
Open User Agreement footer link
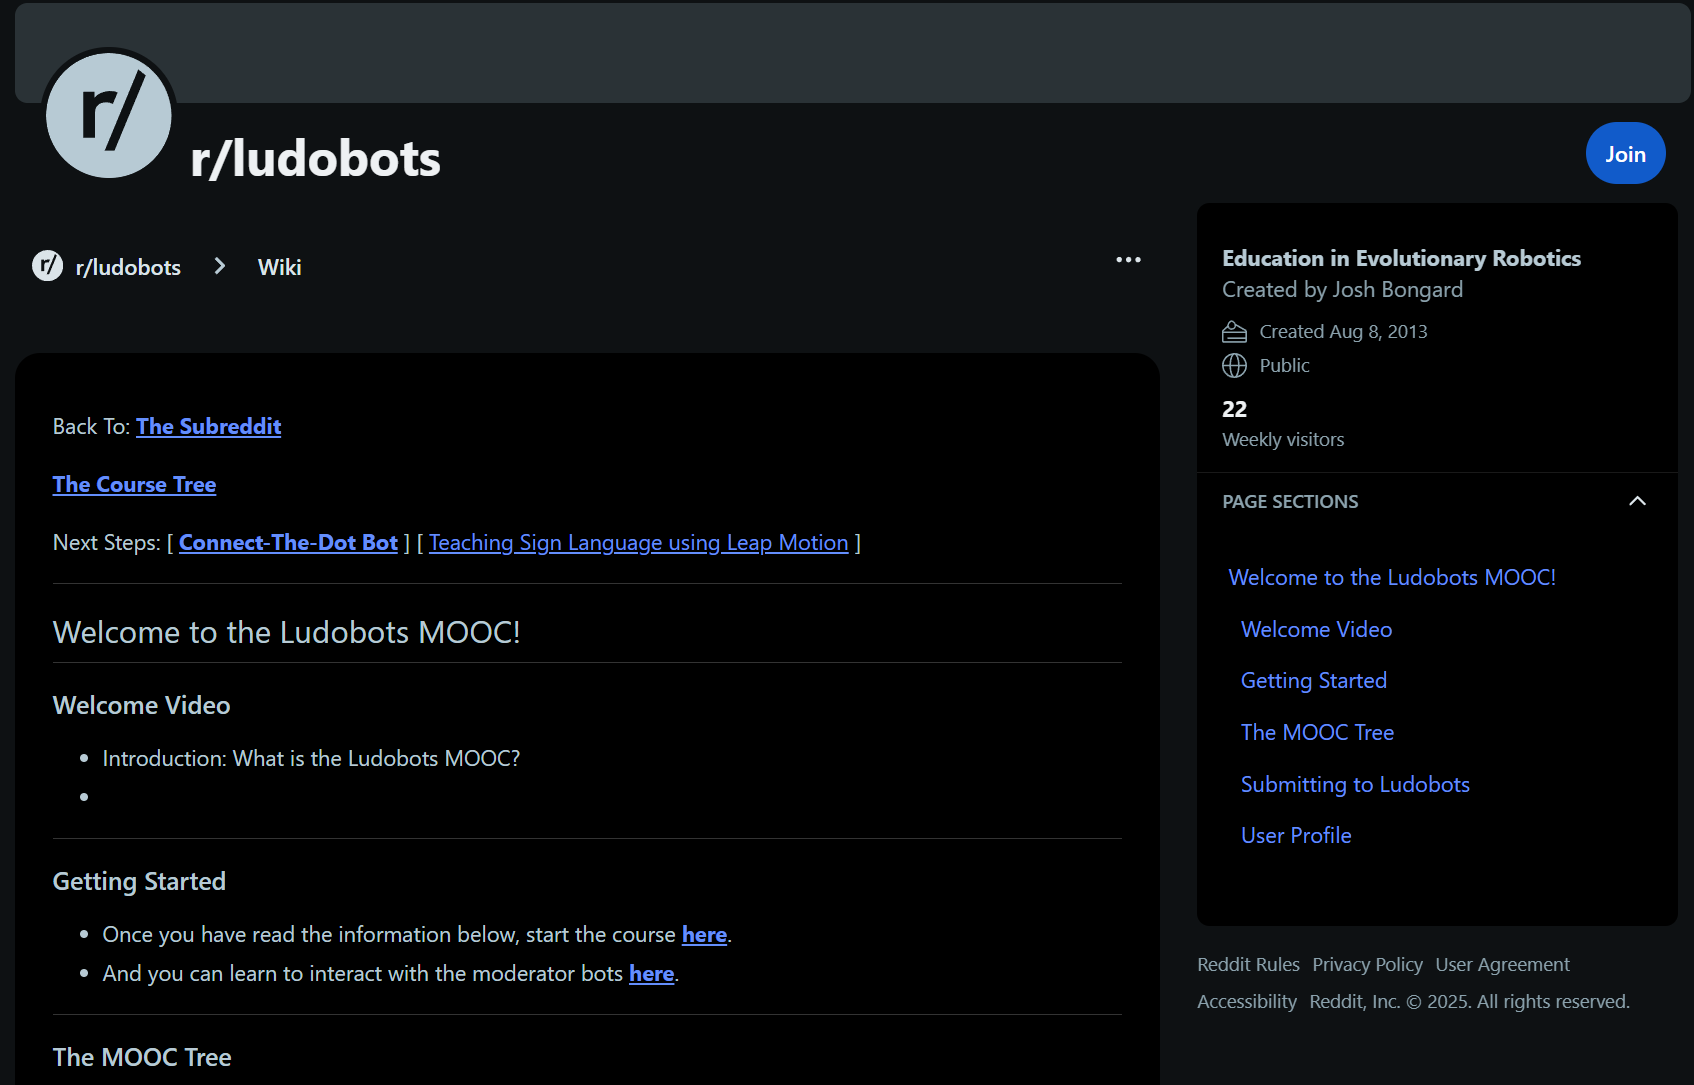[1502, 965]
